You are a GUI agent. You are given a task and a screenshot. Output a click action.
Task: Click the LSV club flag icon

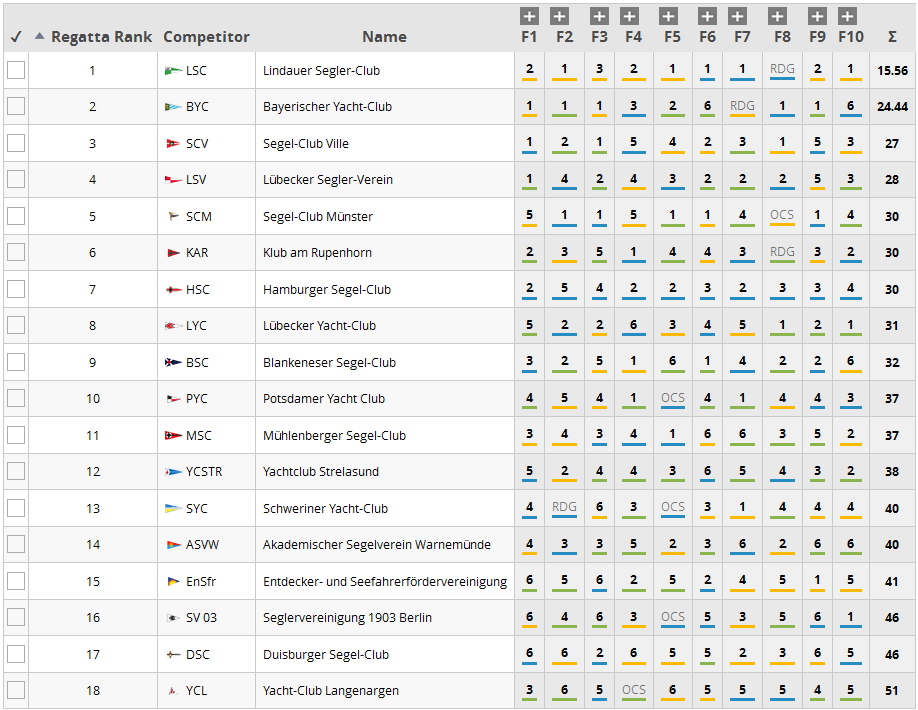coord(173,180)
